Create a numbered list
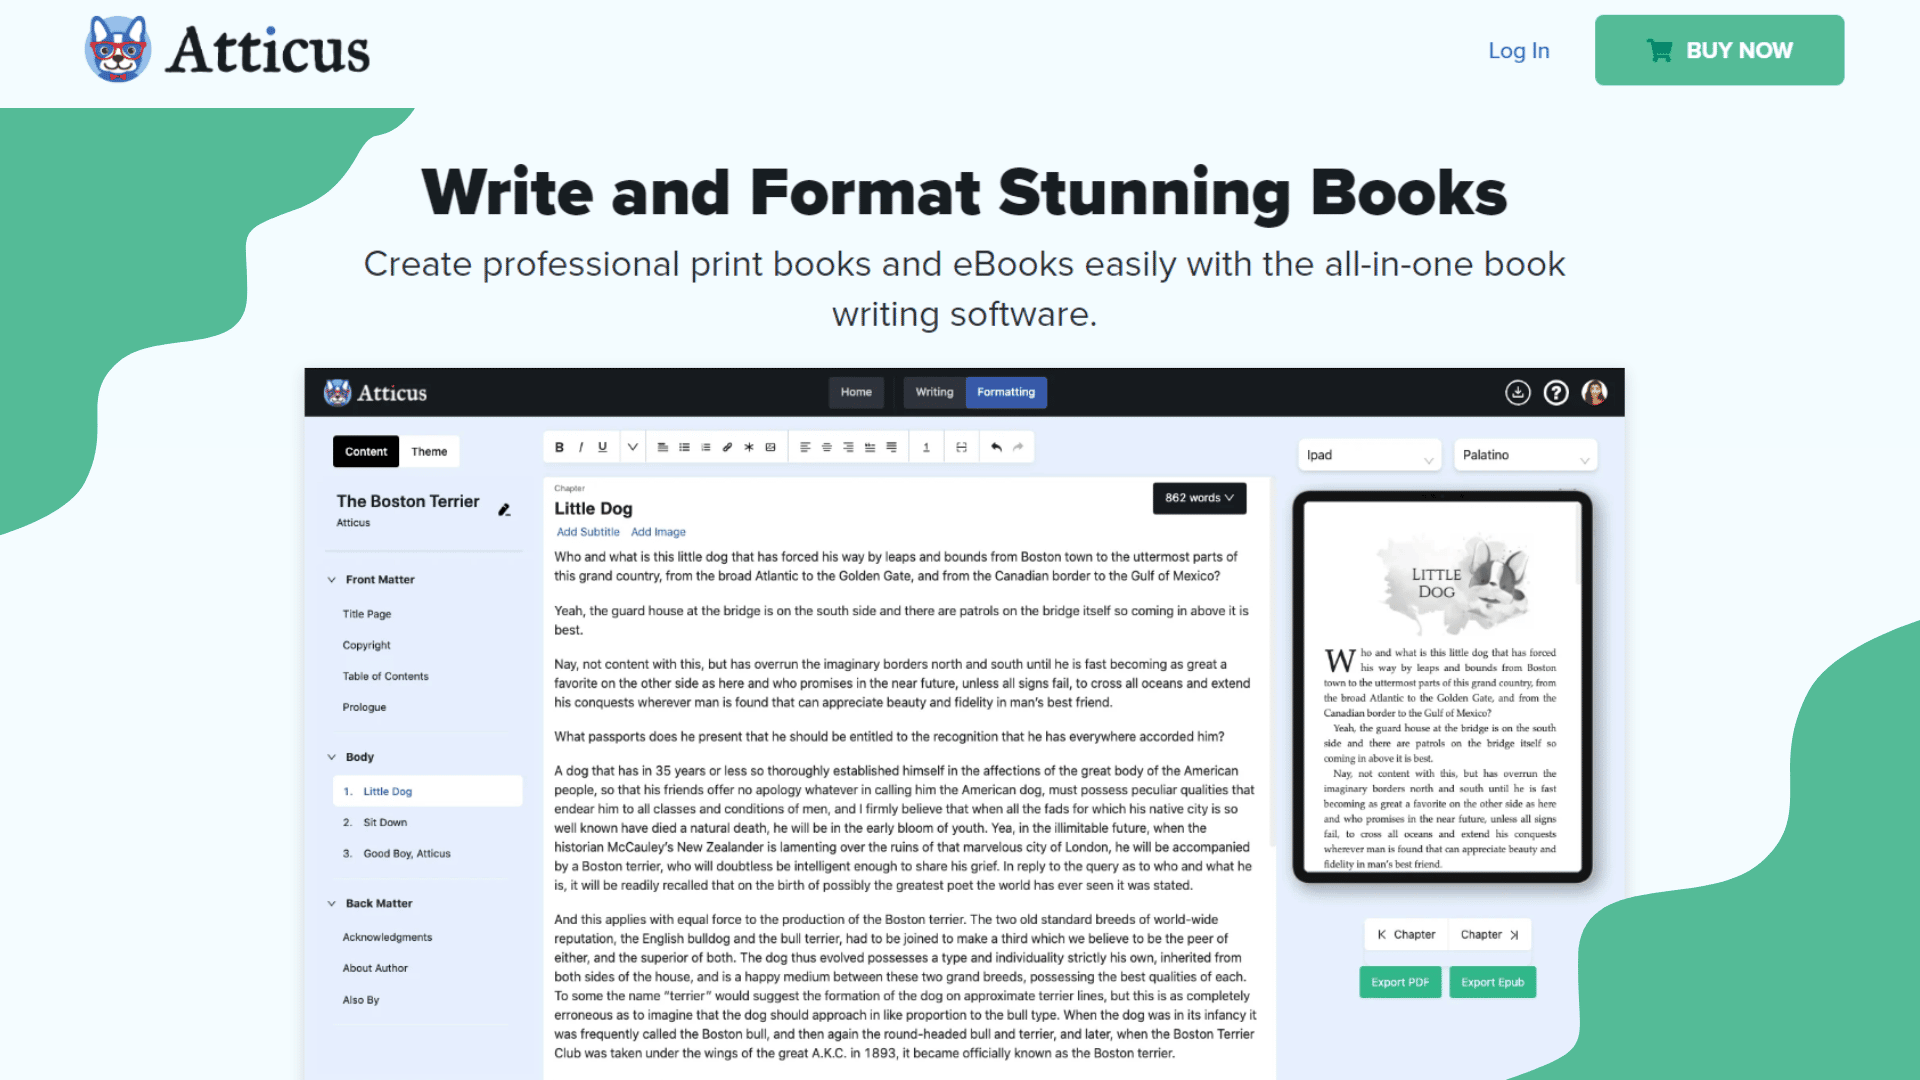The height and width of the screenshot is (1080, 1920). pos(706,447)
